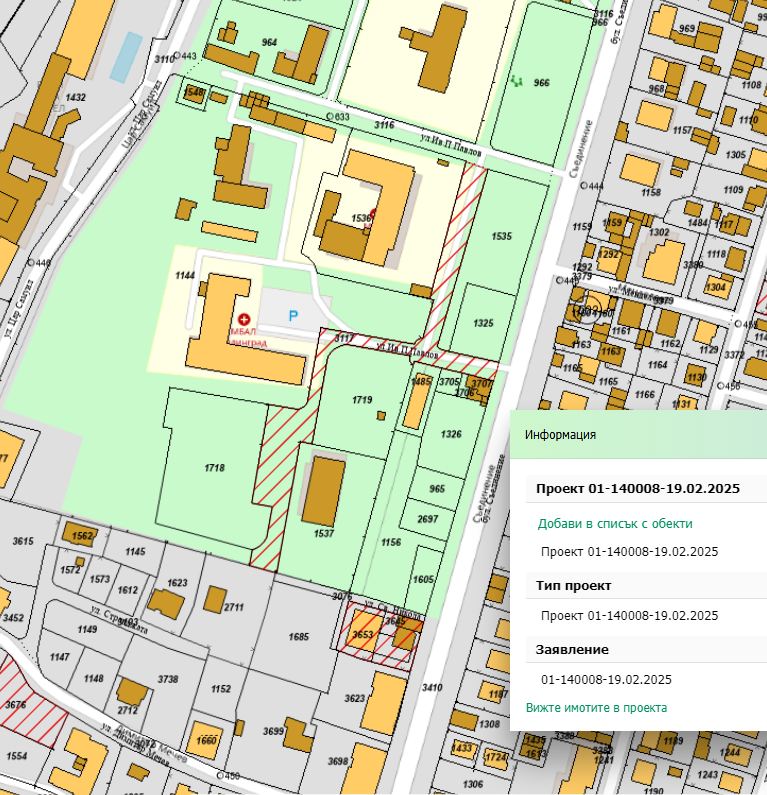Click the light blue pool shape near parcel 1432
Screen dimensions: 767x795
(x=126, y=57)
